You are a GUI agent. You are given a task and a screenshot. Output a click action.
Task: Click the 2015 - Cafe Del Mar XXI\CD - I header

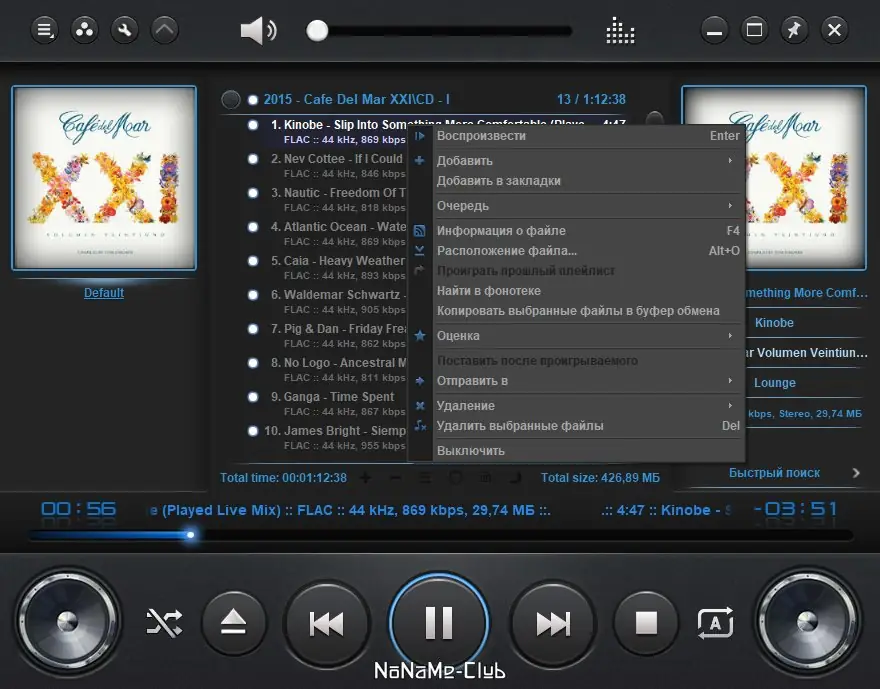point(356,99)
